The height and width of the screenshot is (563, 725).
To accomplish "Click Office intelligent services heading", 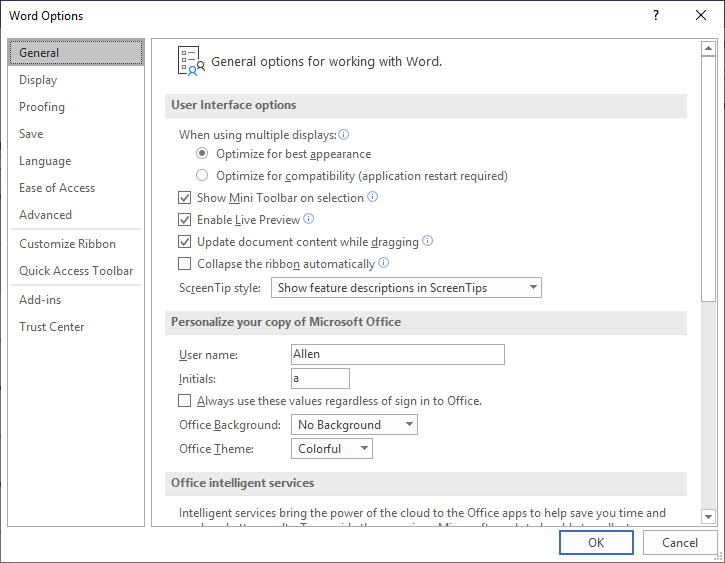I will [242, 483].
